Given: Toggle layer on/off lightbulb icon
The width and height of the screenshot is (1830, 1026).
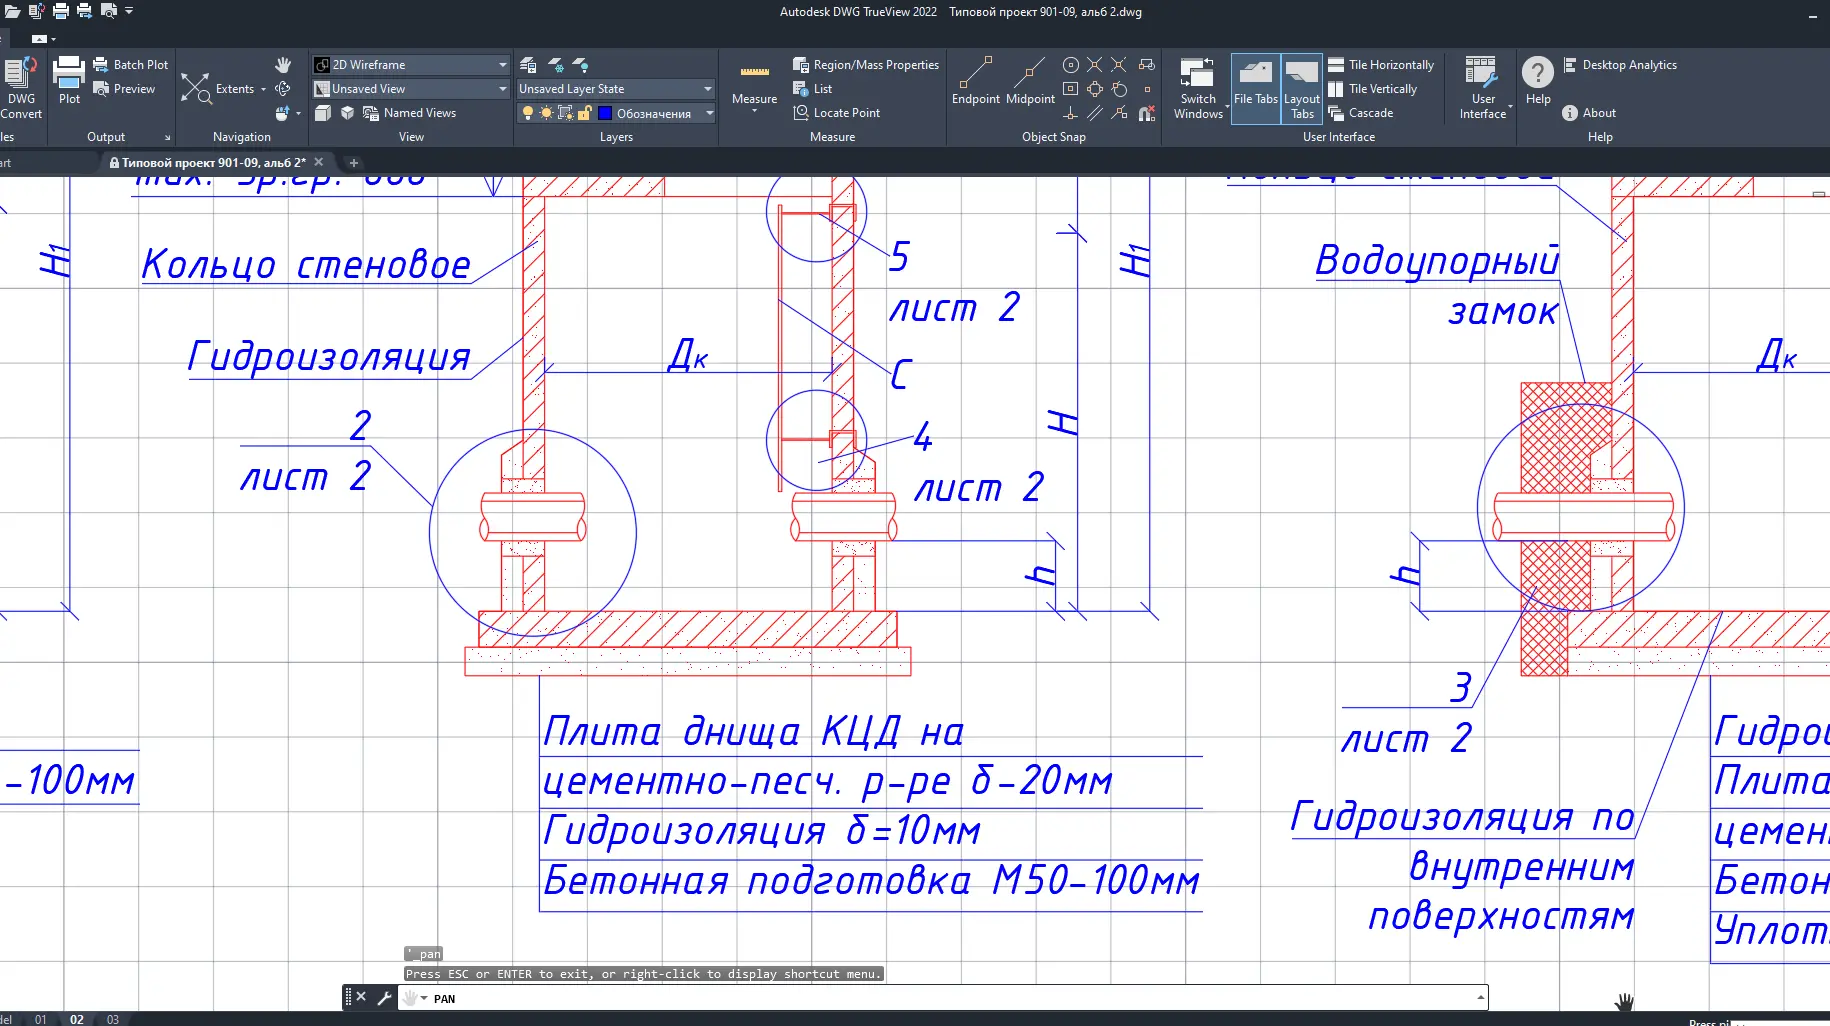Looking at the screenshot, I should 528,113.
